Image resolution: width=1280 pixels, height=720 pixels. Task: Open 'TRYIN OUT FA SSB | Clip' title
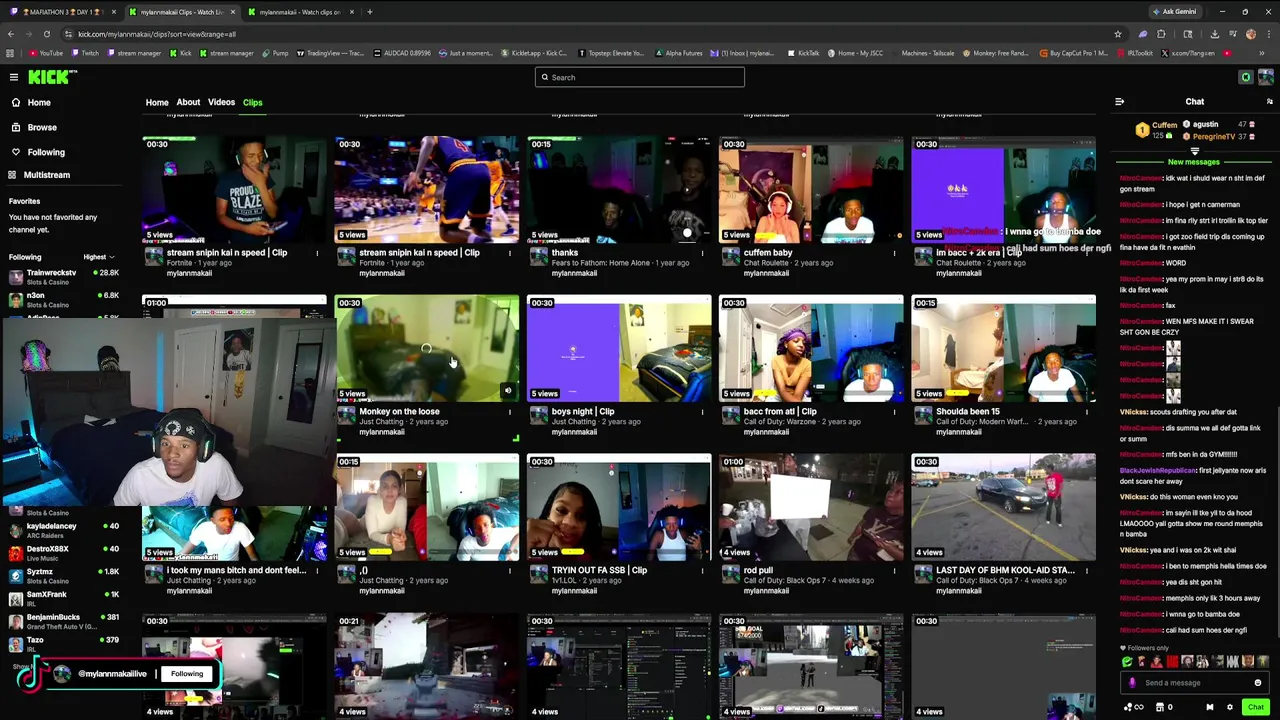[599, 570]
